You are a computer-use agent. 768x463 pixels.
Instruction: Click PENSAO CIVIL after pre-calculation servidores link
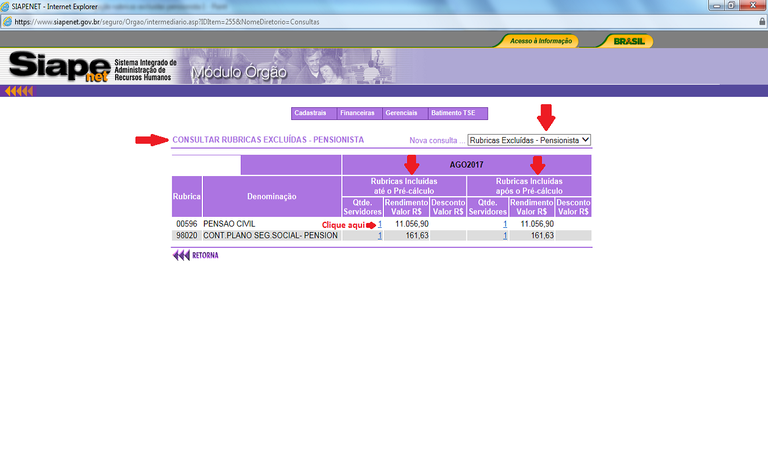click(505, 224)
